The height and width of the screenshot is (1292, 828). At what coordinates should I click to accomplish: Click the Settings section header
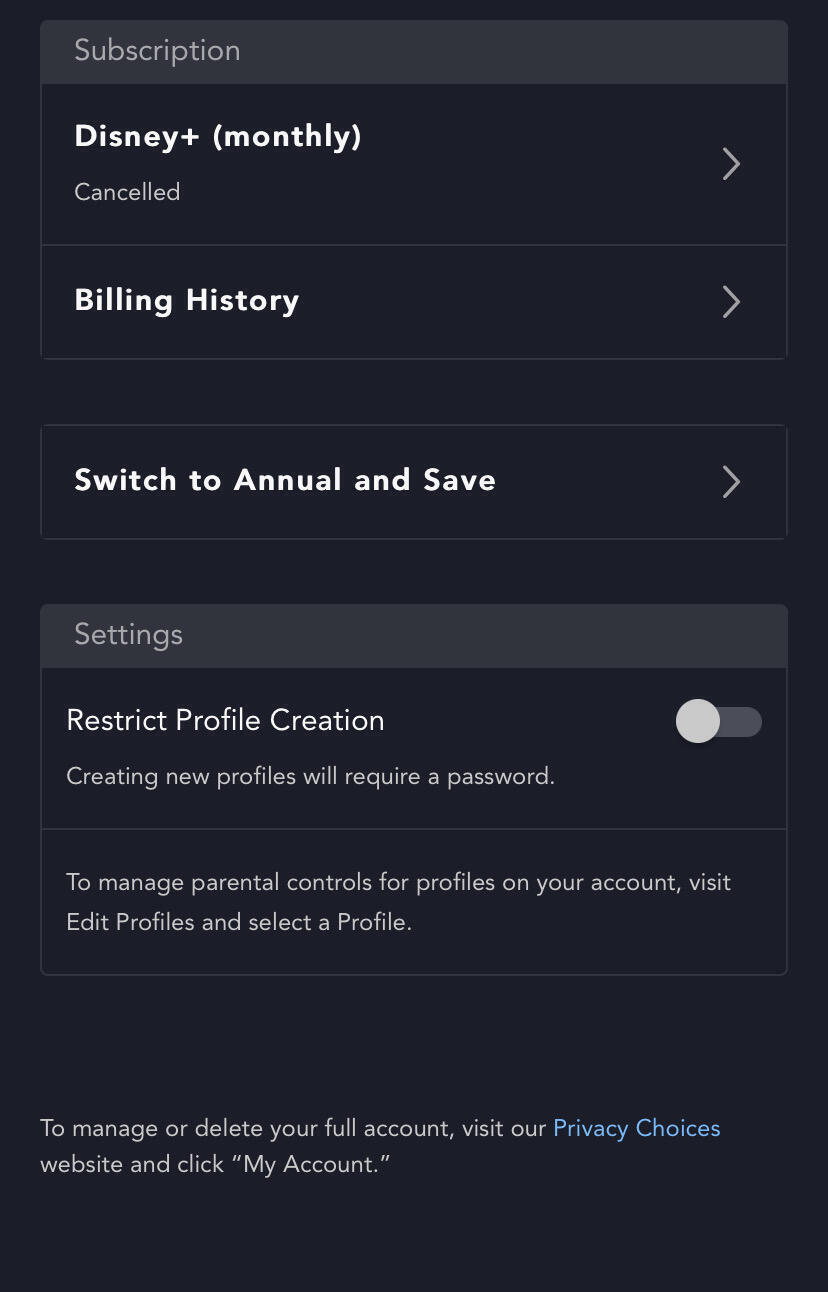pos(128,635)
